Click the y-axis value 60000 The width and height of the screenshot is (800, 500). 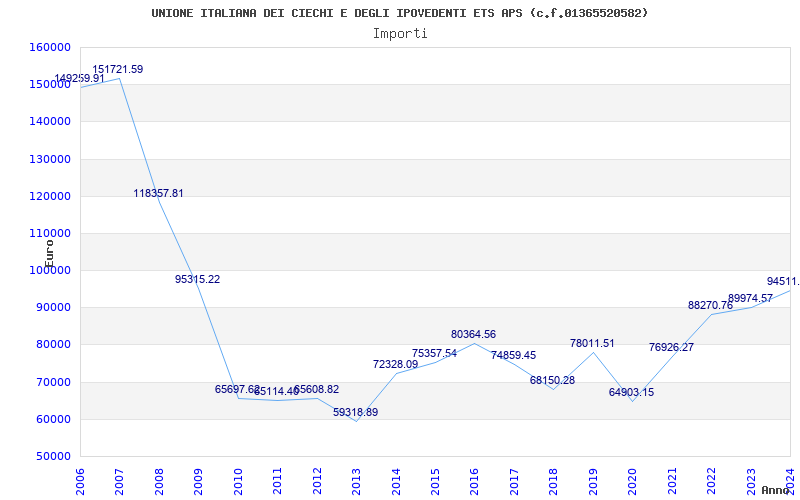(x=54, y=419)
